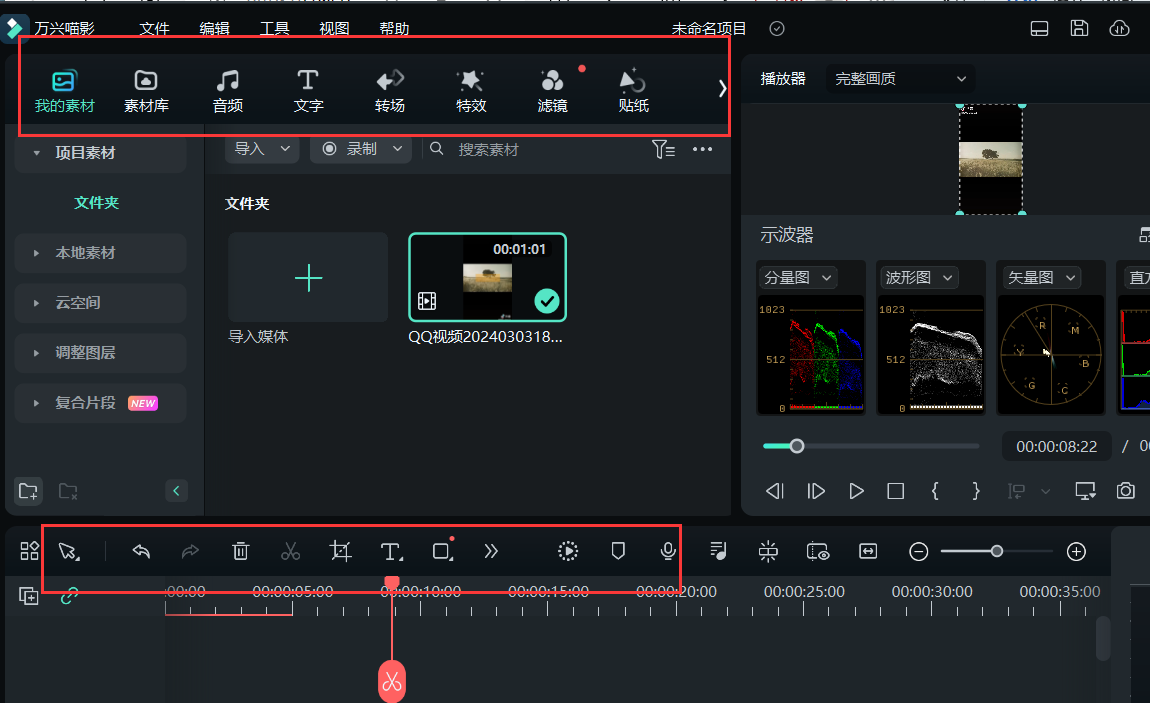This screenshot has height=703, width=1150.
Task: Open the 贴纸 (Stickers) panel
Action: tap(633, 90)
